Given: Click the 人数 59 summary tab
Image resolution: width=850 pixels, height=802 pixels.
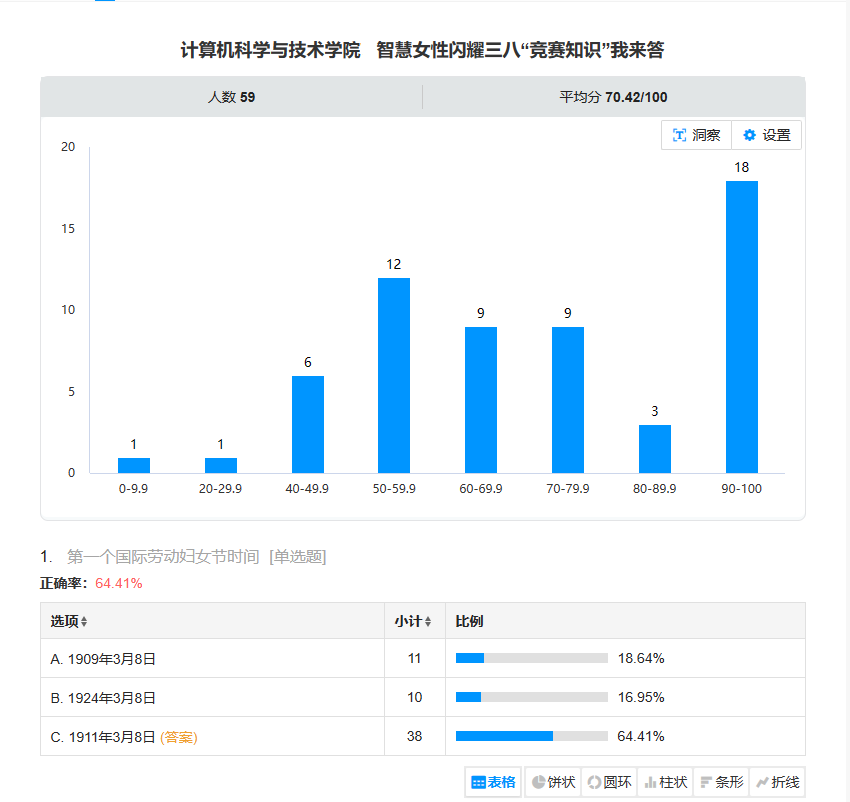Looking at the screenshot, I should [231, 97].
